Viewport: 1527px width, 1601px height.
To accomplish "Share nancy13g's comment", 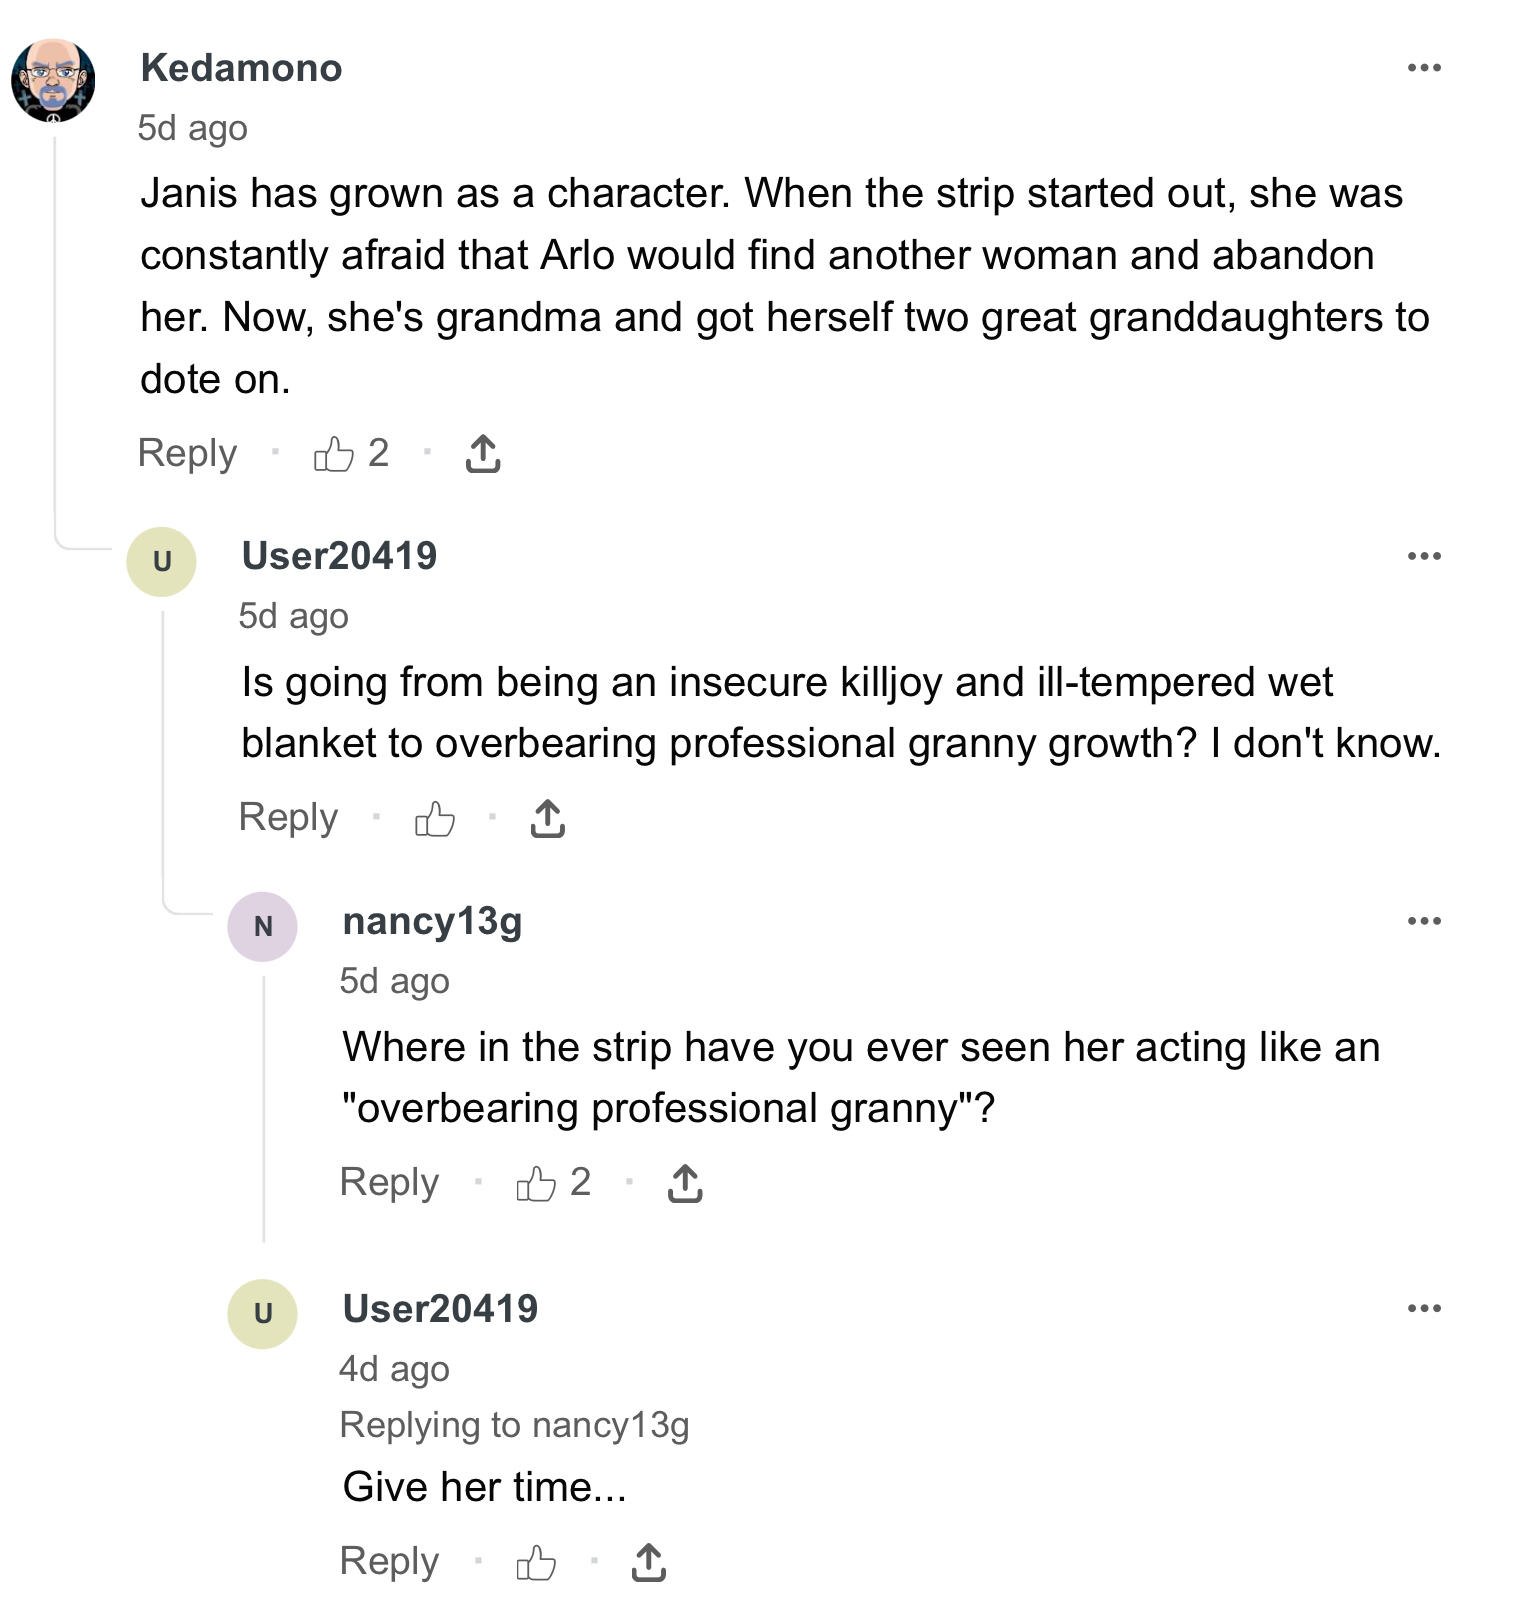I will click(x=685, y=1184).
